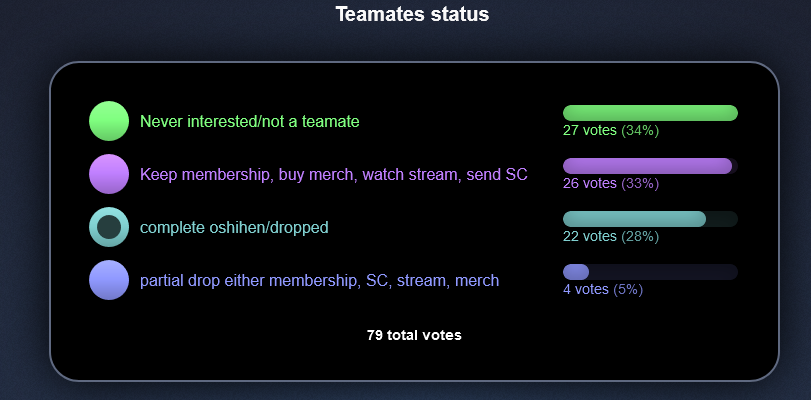Click the "Teamates status" poll heading
811x400 pixels.
point(412,14)
